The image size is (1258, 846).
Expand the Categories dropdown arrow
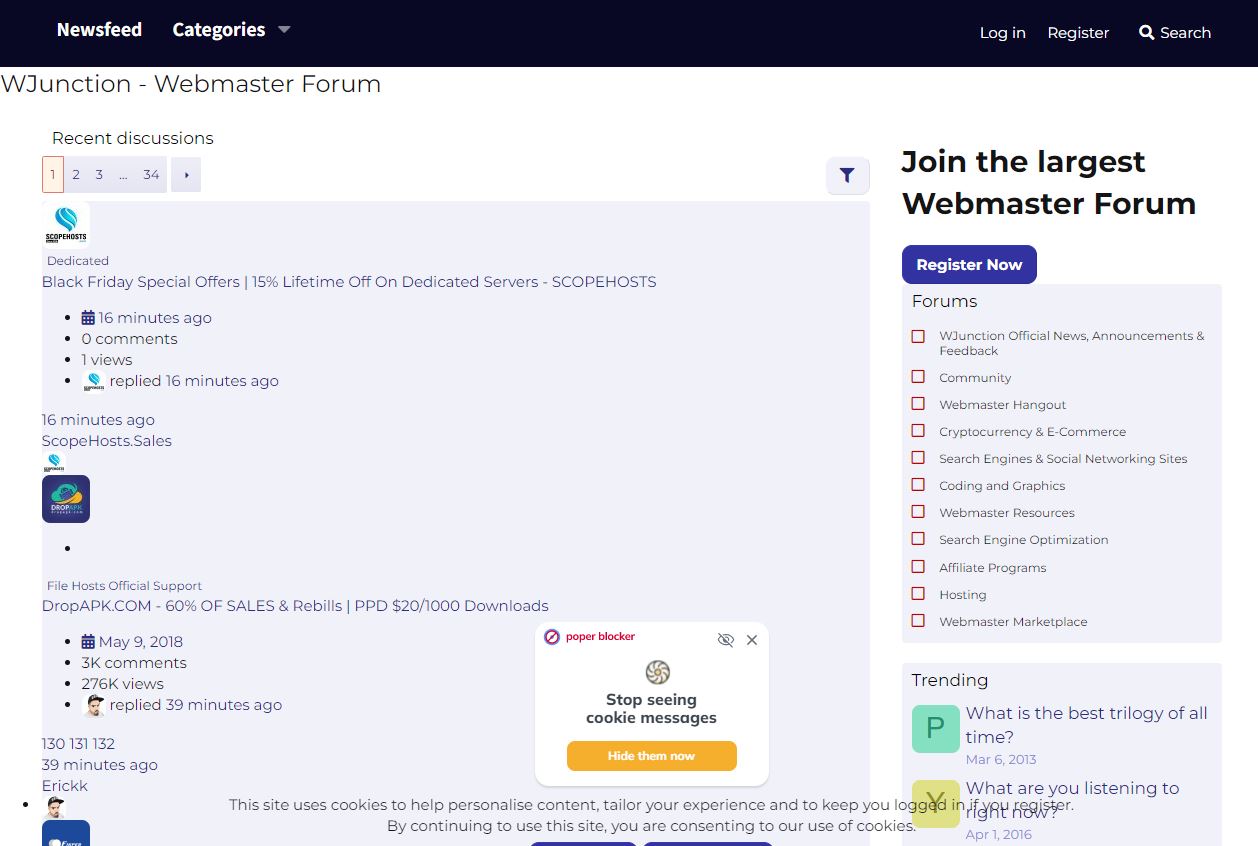click(x=284, y=30)
